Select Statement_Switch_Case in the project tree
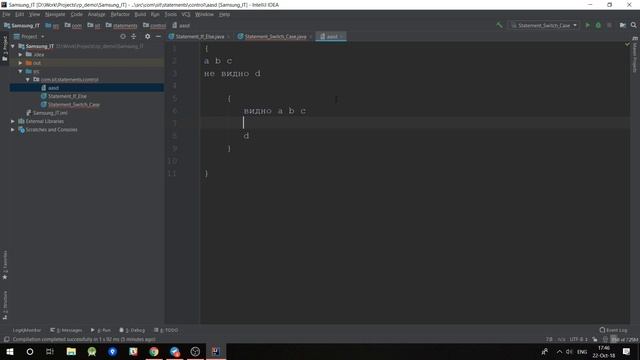 click(73, 104)
